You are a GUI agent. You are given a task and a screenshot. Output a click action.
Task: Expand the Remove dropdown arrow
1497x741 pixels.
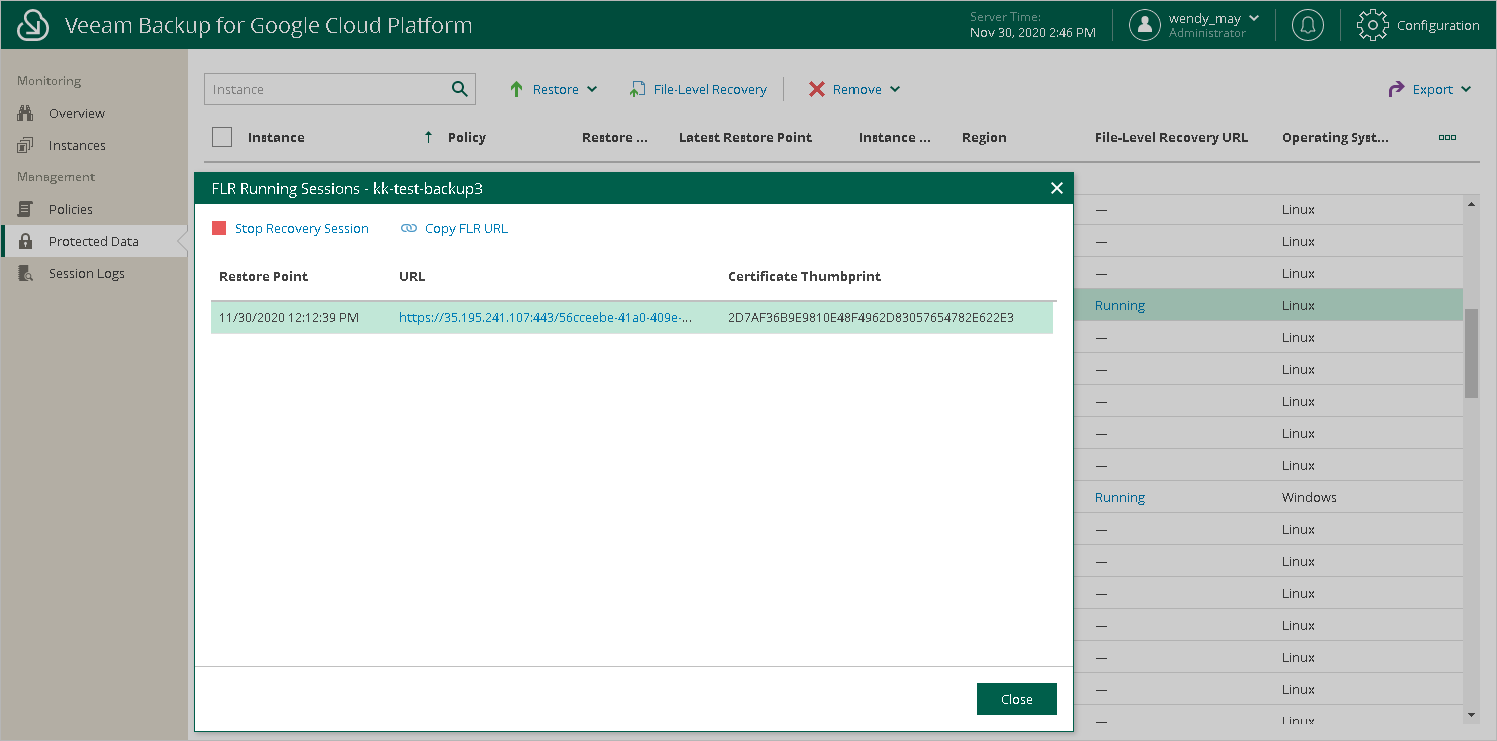(x=895, y=89)
